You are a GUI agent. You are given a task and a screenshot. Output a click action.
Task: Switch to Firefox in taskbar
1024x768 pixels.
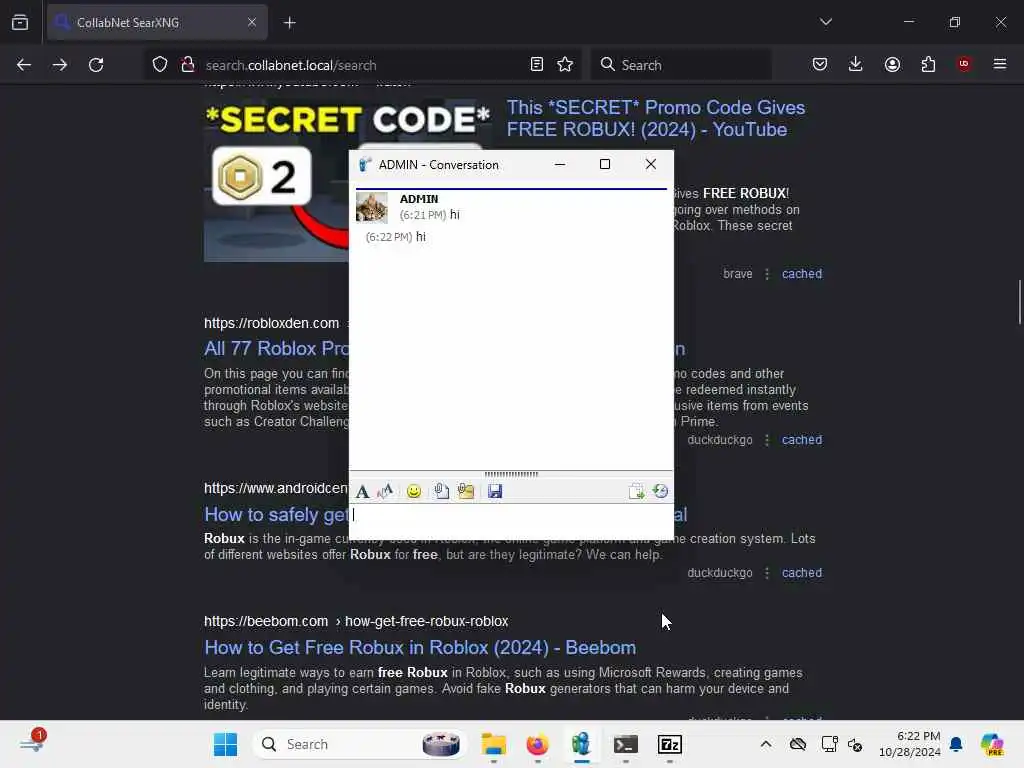(537, 744)
